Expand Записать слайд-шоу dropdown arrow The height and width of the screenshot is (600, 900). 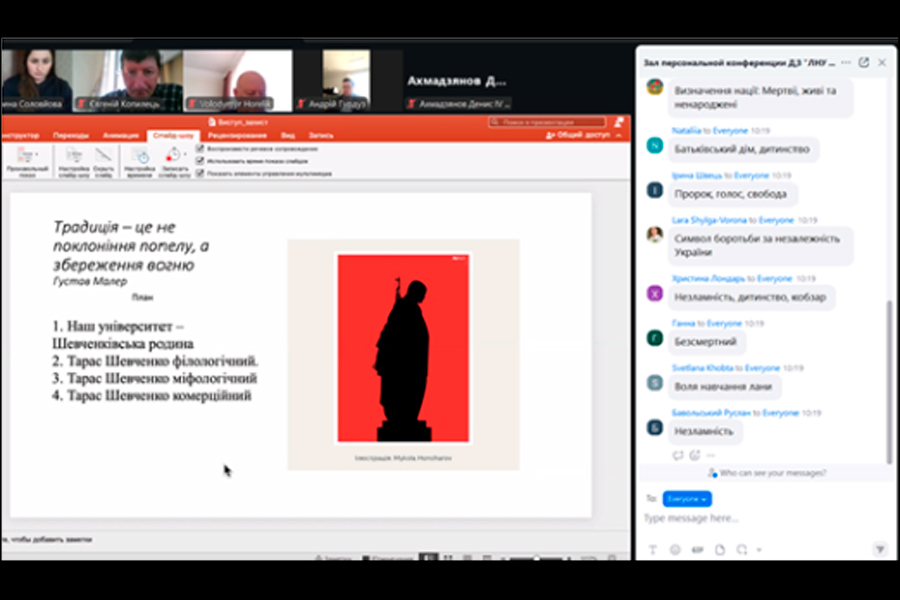click(x=185, y=154)
